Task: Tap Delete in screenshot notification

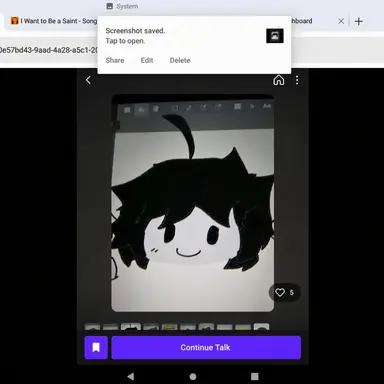Action: (x=180, y=60)
